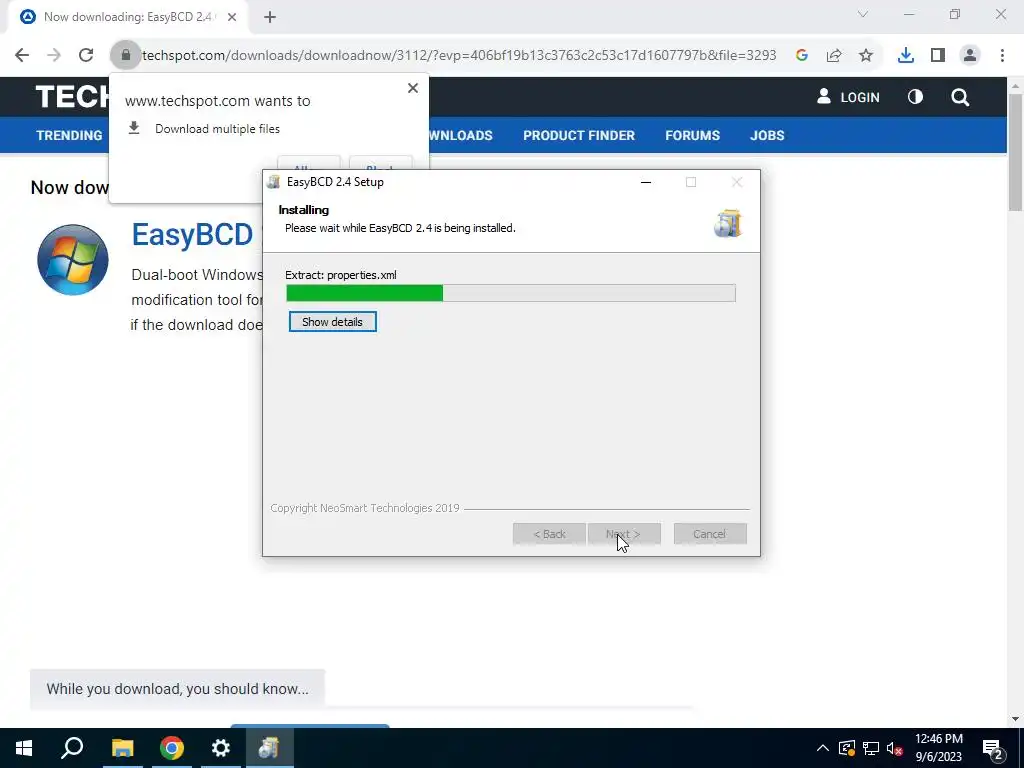Select EasyBCD installer taskbar icon
1024x768 pixels.
pyautogui.click(x=269, y=748)
